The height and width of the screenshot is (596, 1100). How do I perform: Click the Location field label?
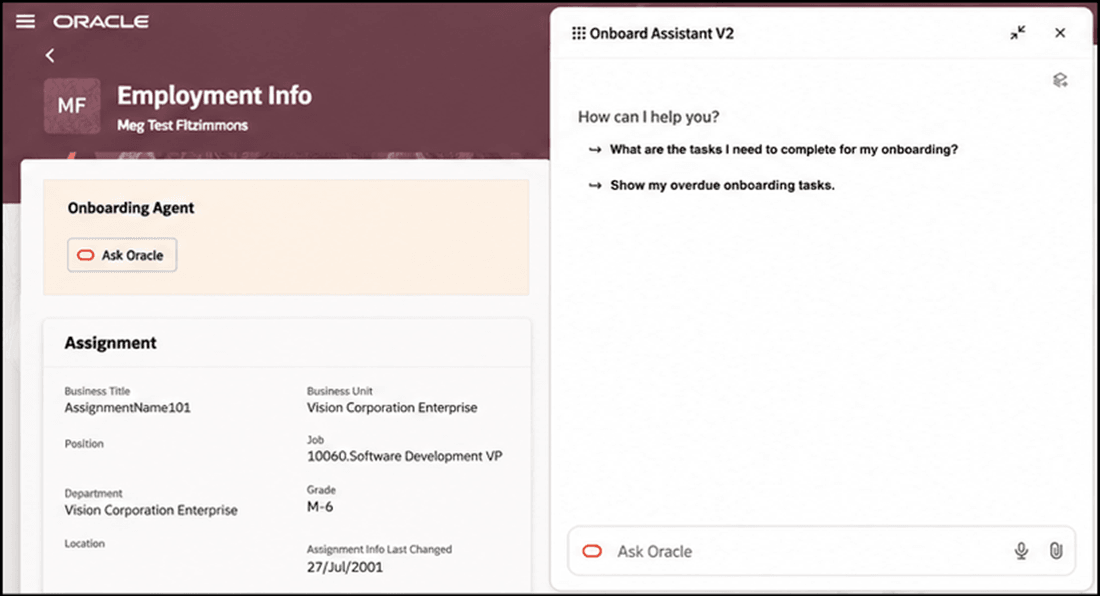coord(84,543)
